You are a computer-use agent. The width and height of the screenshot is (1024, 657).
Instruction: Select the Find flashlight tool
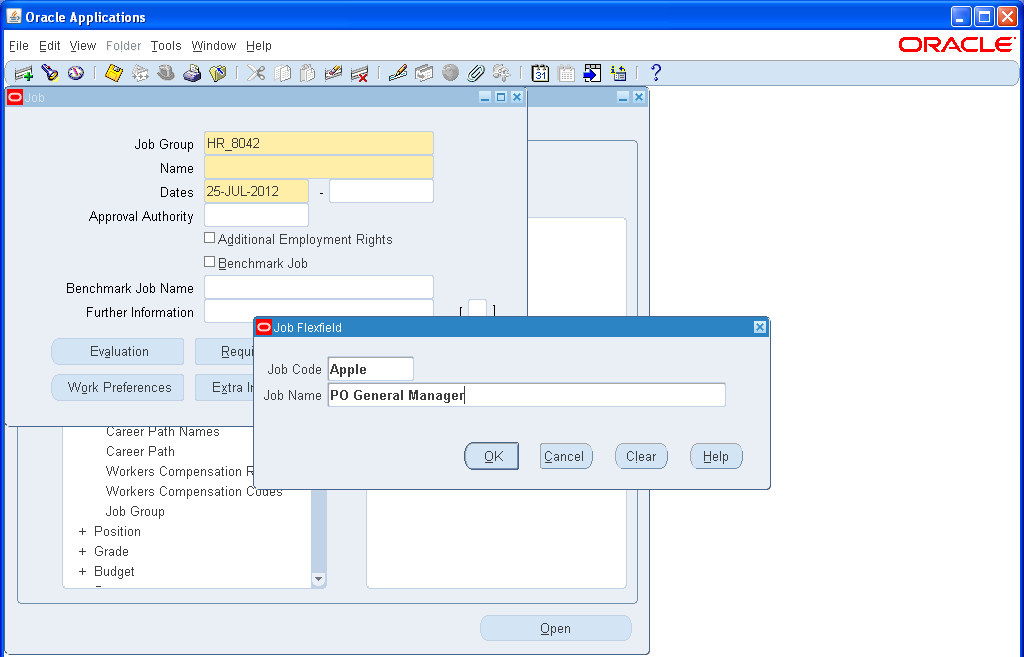click(48, 72)
